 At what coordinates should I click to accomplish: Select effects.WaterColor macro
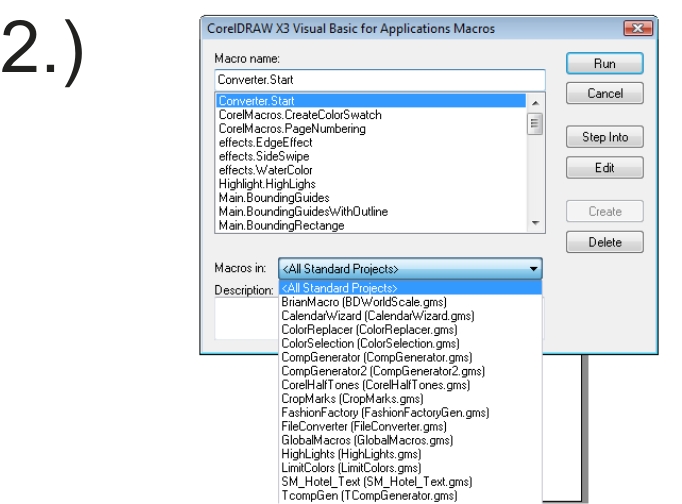pyautogui.click(x=371, y=170)
